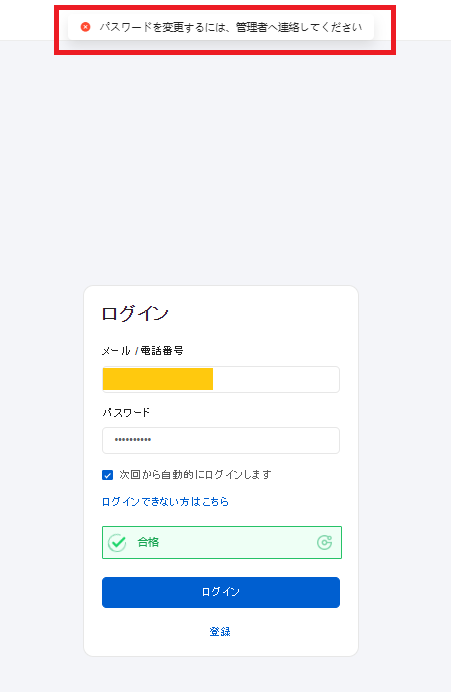Click the masked password dots
The width and height of the screenshot is (451, 692).
pos(133,440)
